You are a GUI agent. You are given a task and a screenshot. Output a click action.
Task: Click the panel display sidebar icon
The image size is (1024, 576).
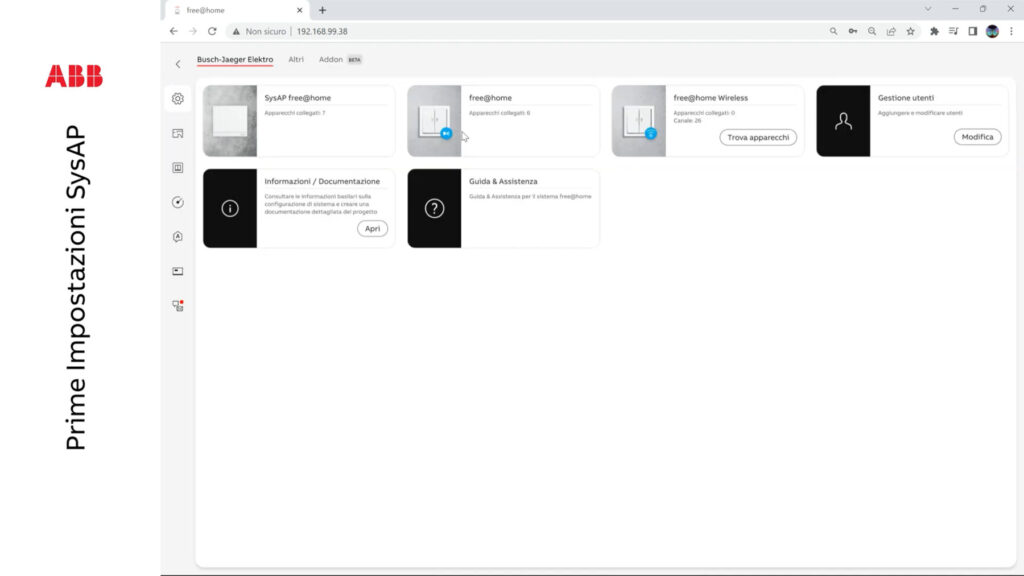(x=178, y=271)
